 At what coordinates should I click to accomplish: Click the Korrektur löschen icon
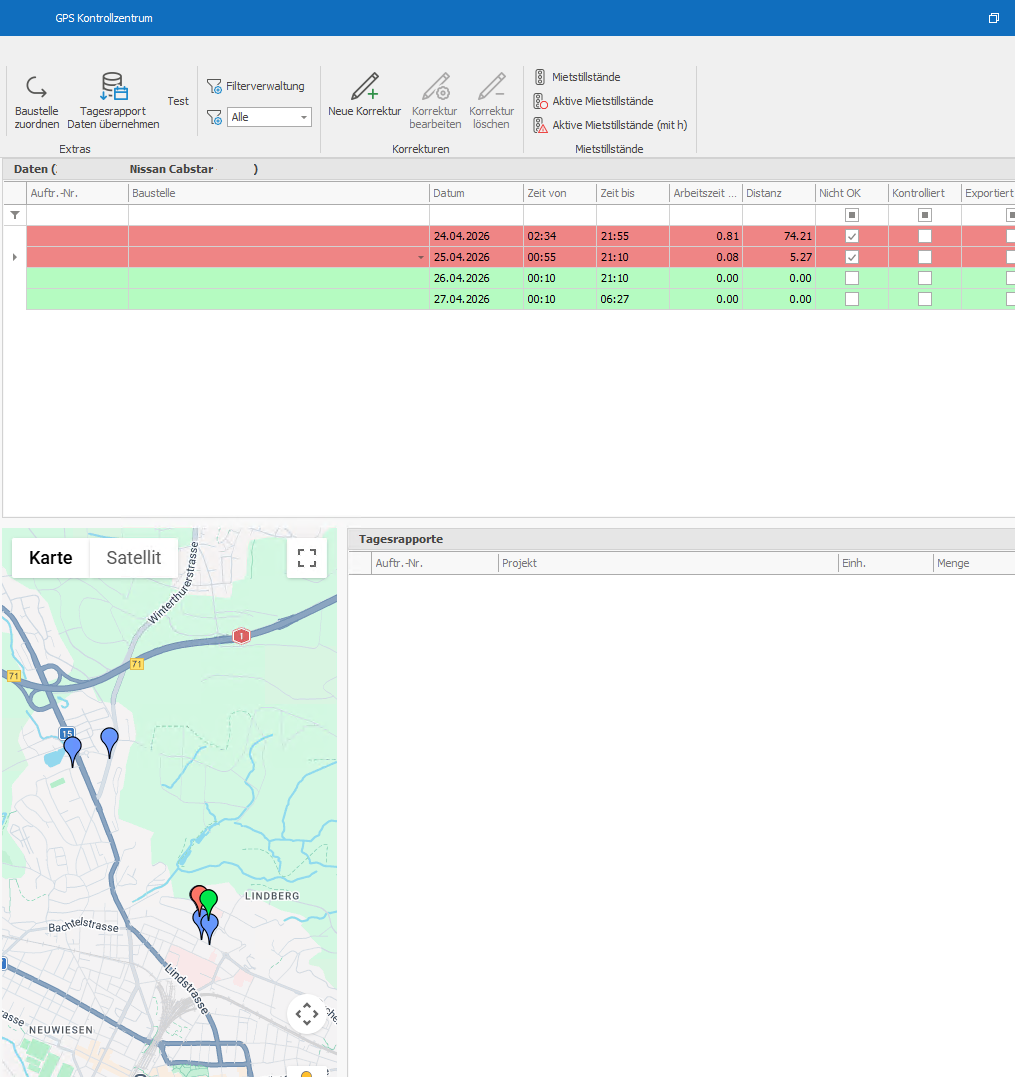click(492, 87)
